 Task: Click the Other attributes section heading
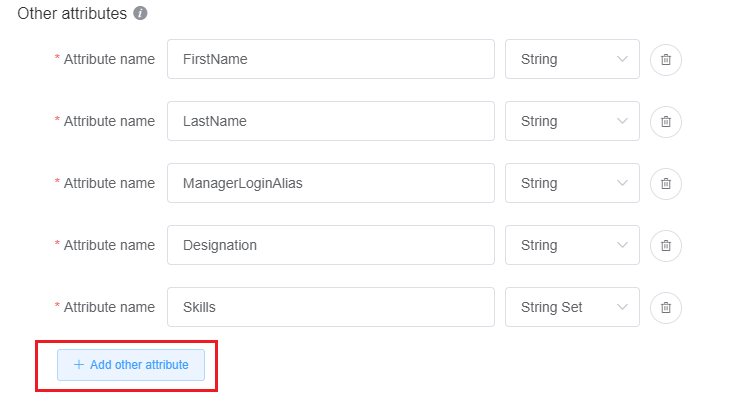pyautogui.click(x=72, y=15)
